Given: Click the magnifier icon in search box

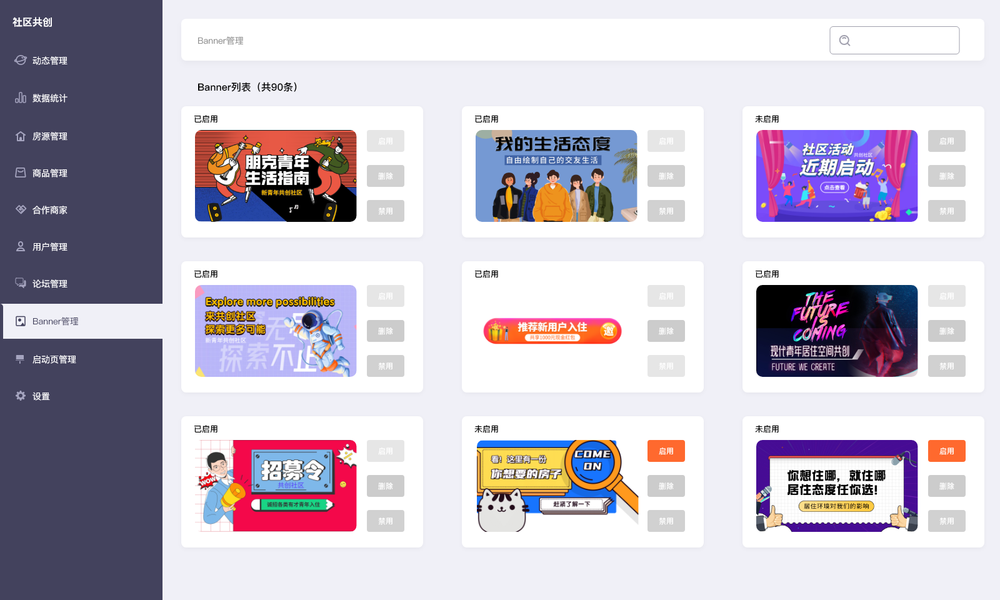Looking at the screenshot, I should (x=844, y=40).
